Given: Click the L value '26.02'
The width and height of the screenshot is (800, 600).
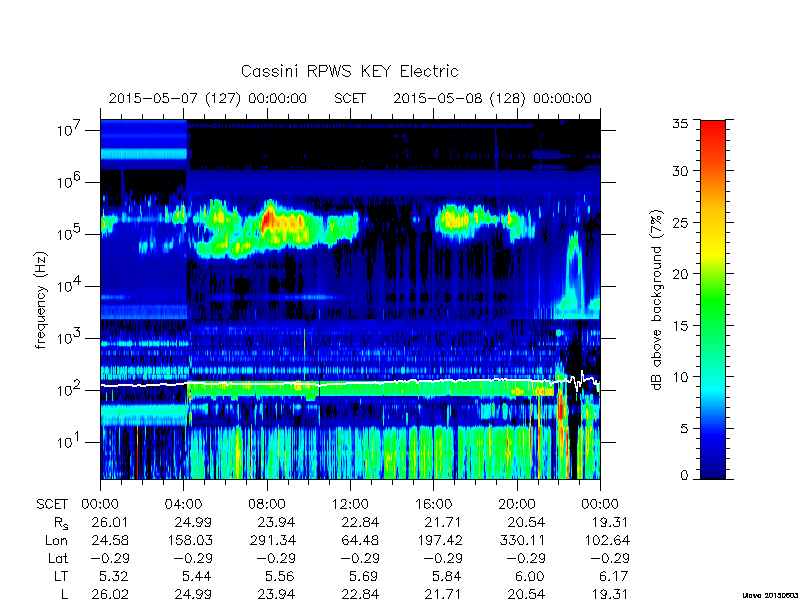Looking at the screenshot, I should (110, 594).
